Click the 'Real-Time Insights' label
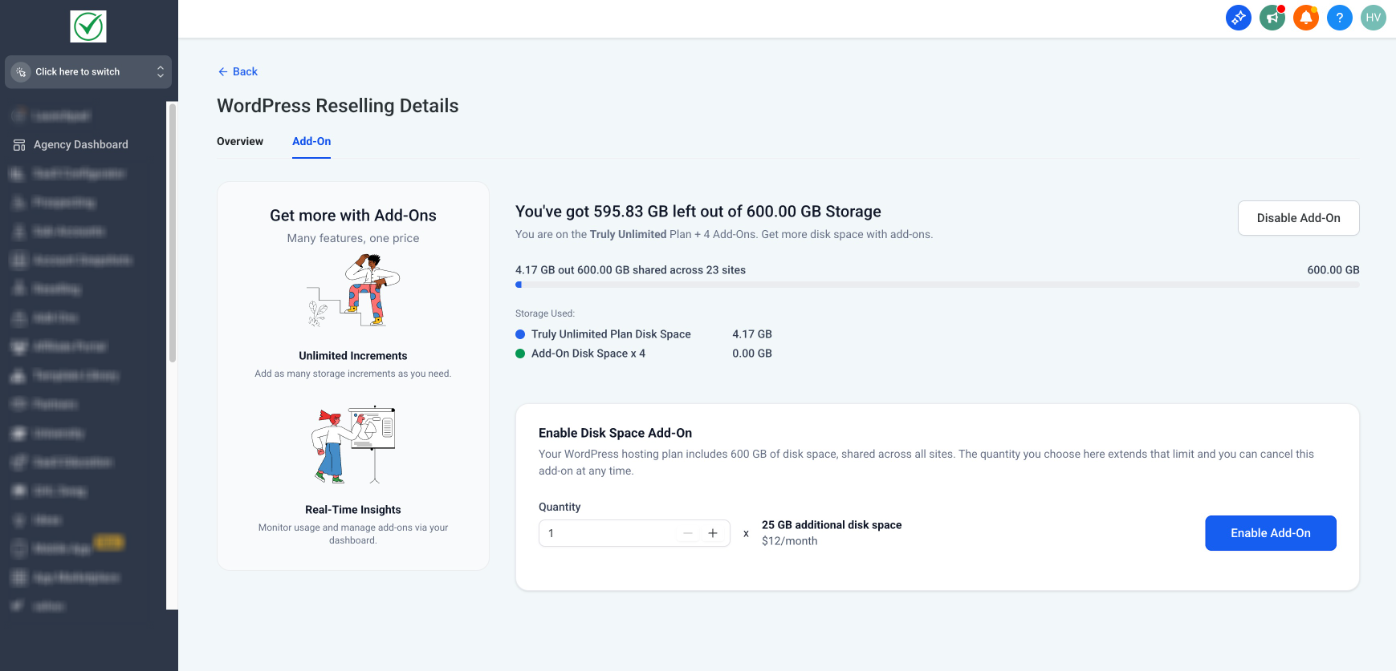1396x671 pixels. pyautogui.click(x=353, y=510)
